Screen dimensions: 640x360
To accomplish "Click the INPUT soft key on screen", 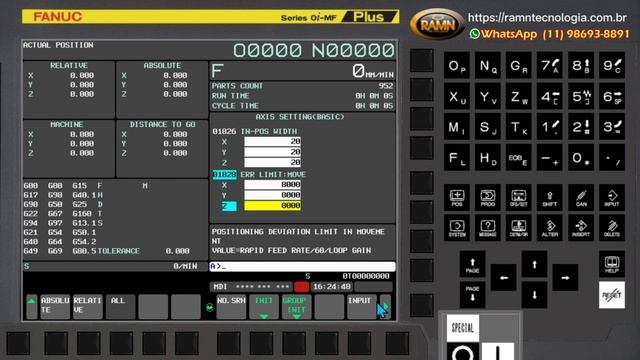I will pyautogui.click(x=361, y=306).
